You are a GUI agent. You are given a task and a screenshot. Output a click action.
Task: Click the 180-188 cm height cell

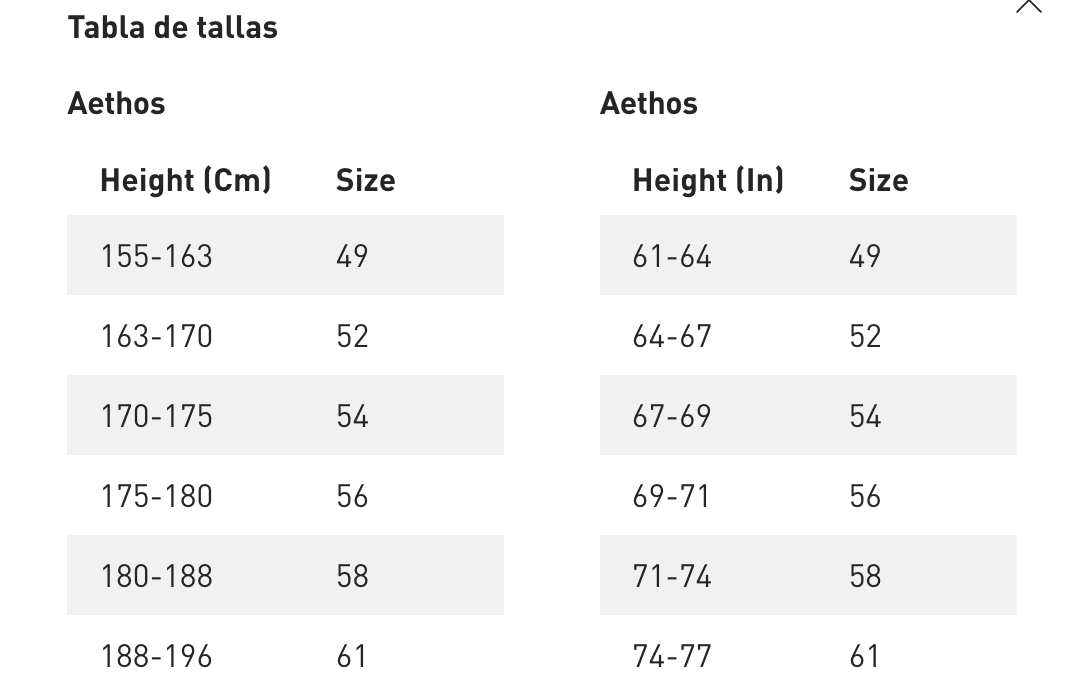[x=156, y=576]
